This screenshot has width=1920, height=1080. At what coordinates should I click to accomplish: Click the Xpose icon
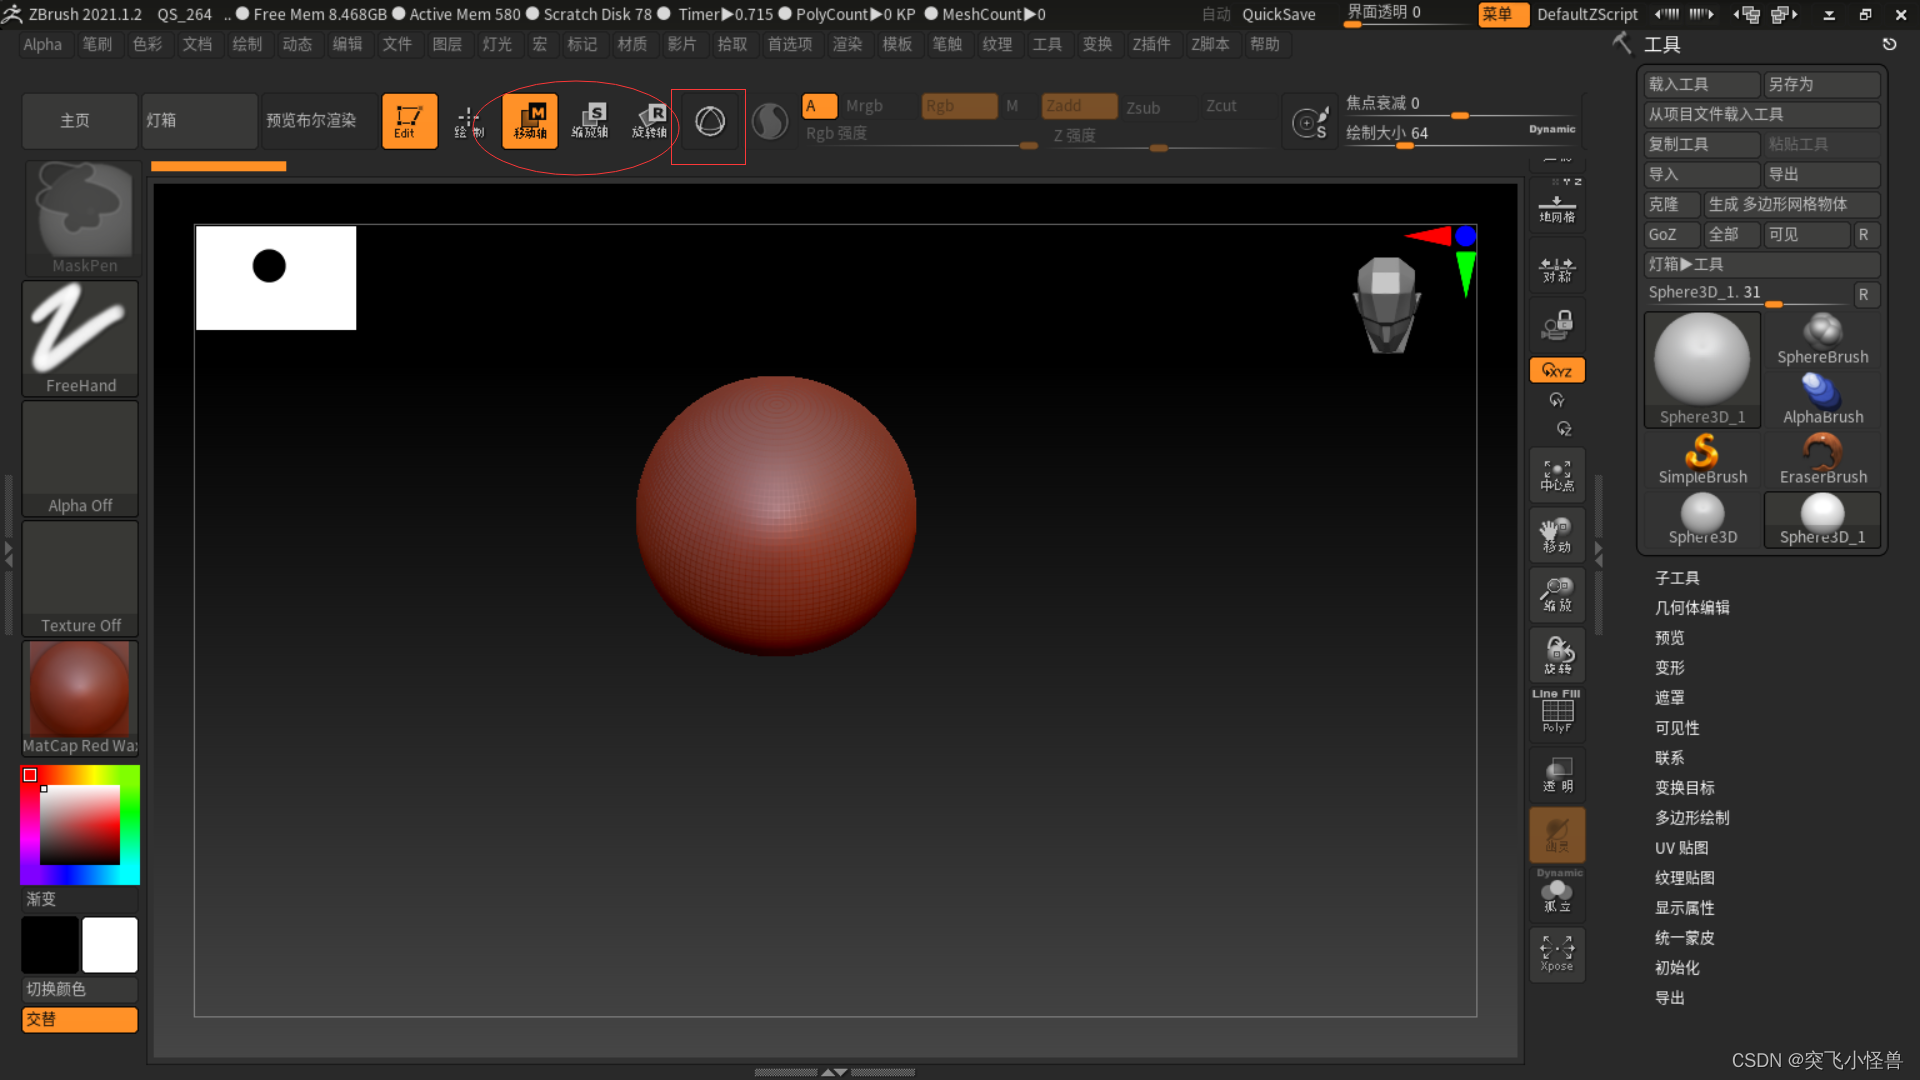click(x=1557, y=953)
